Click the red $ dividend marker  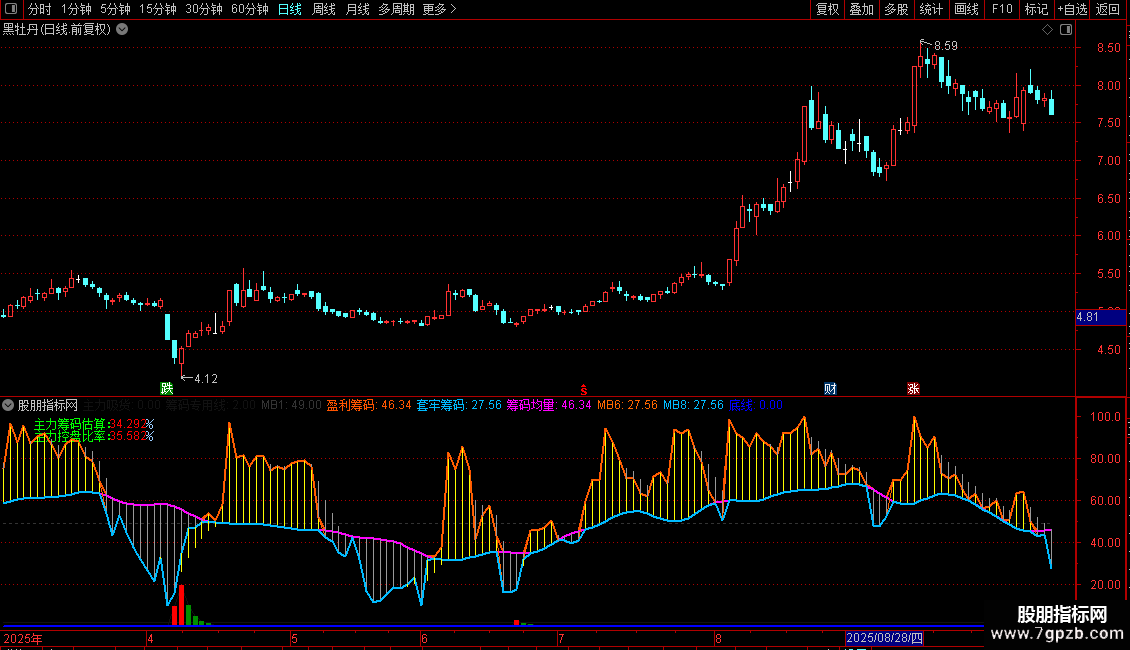[x=583, y=388]
